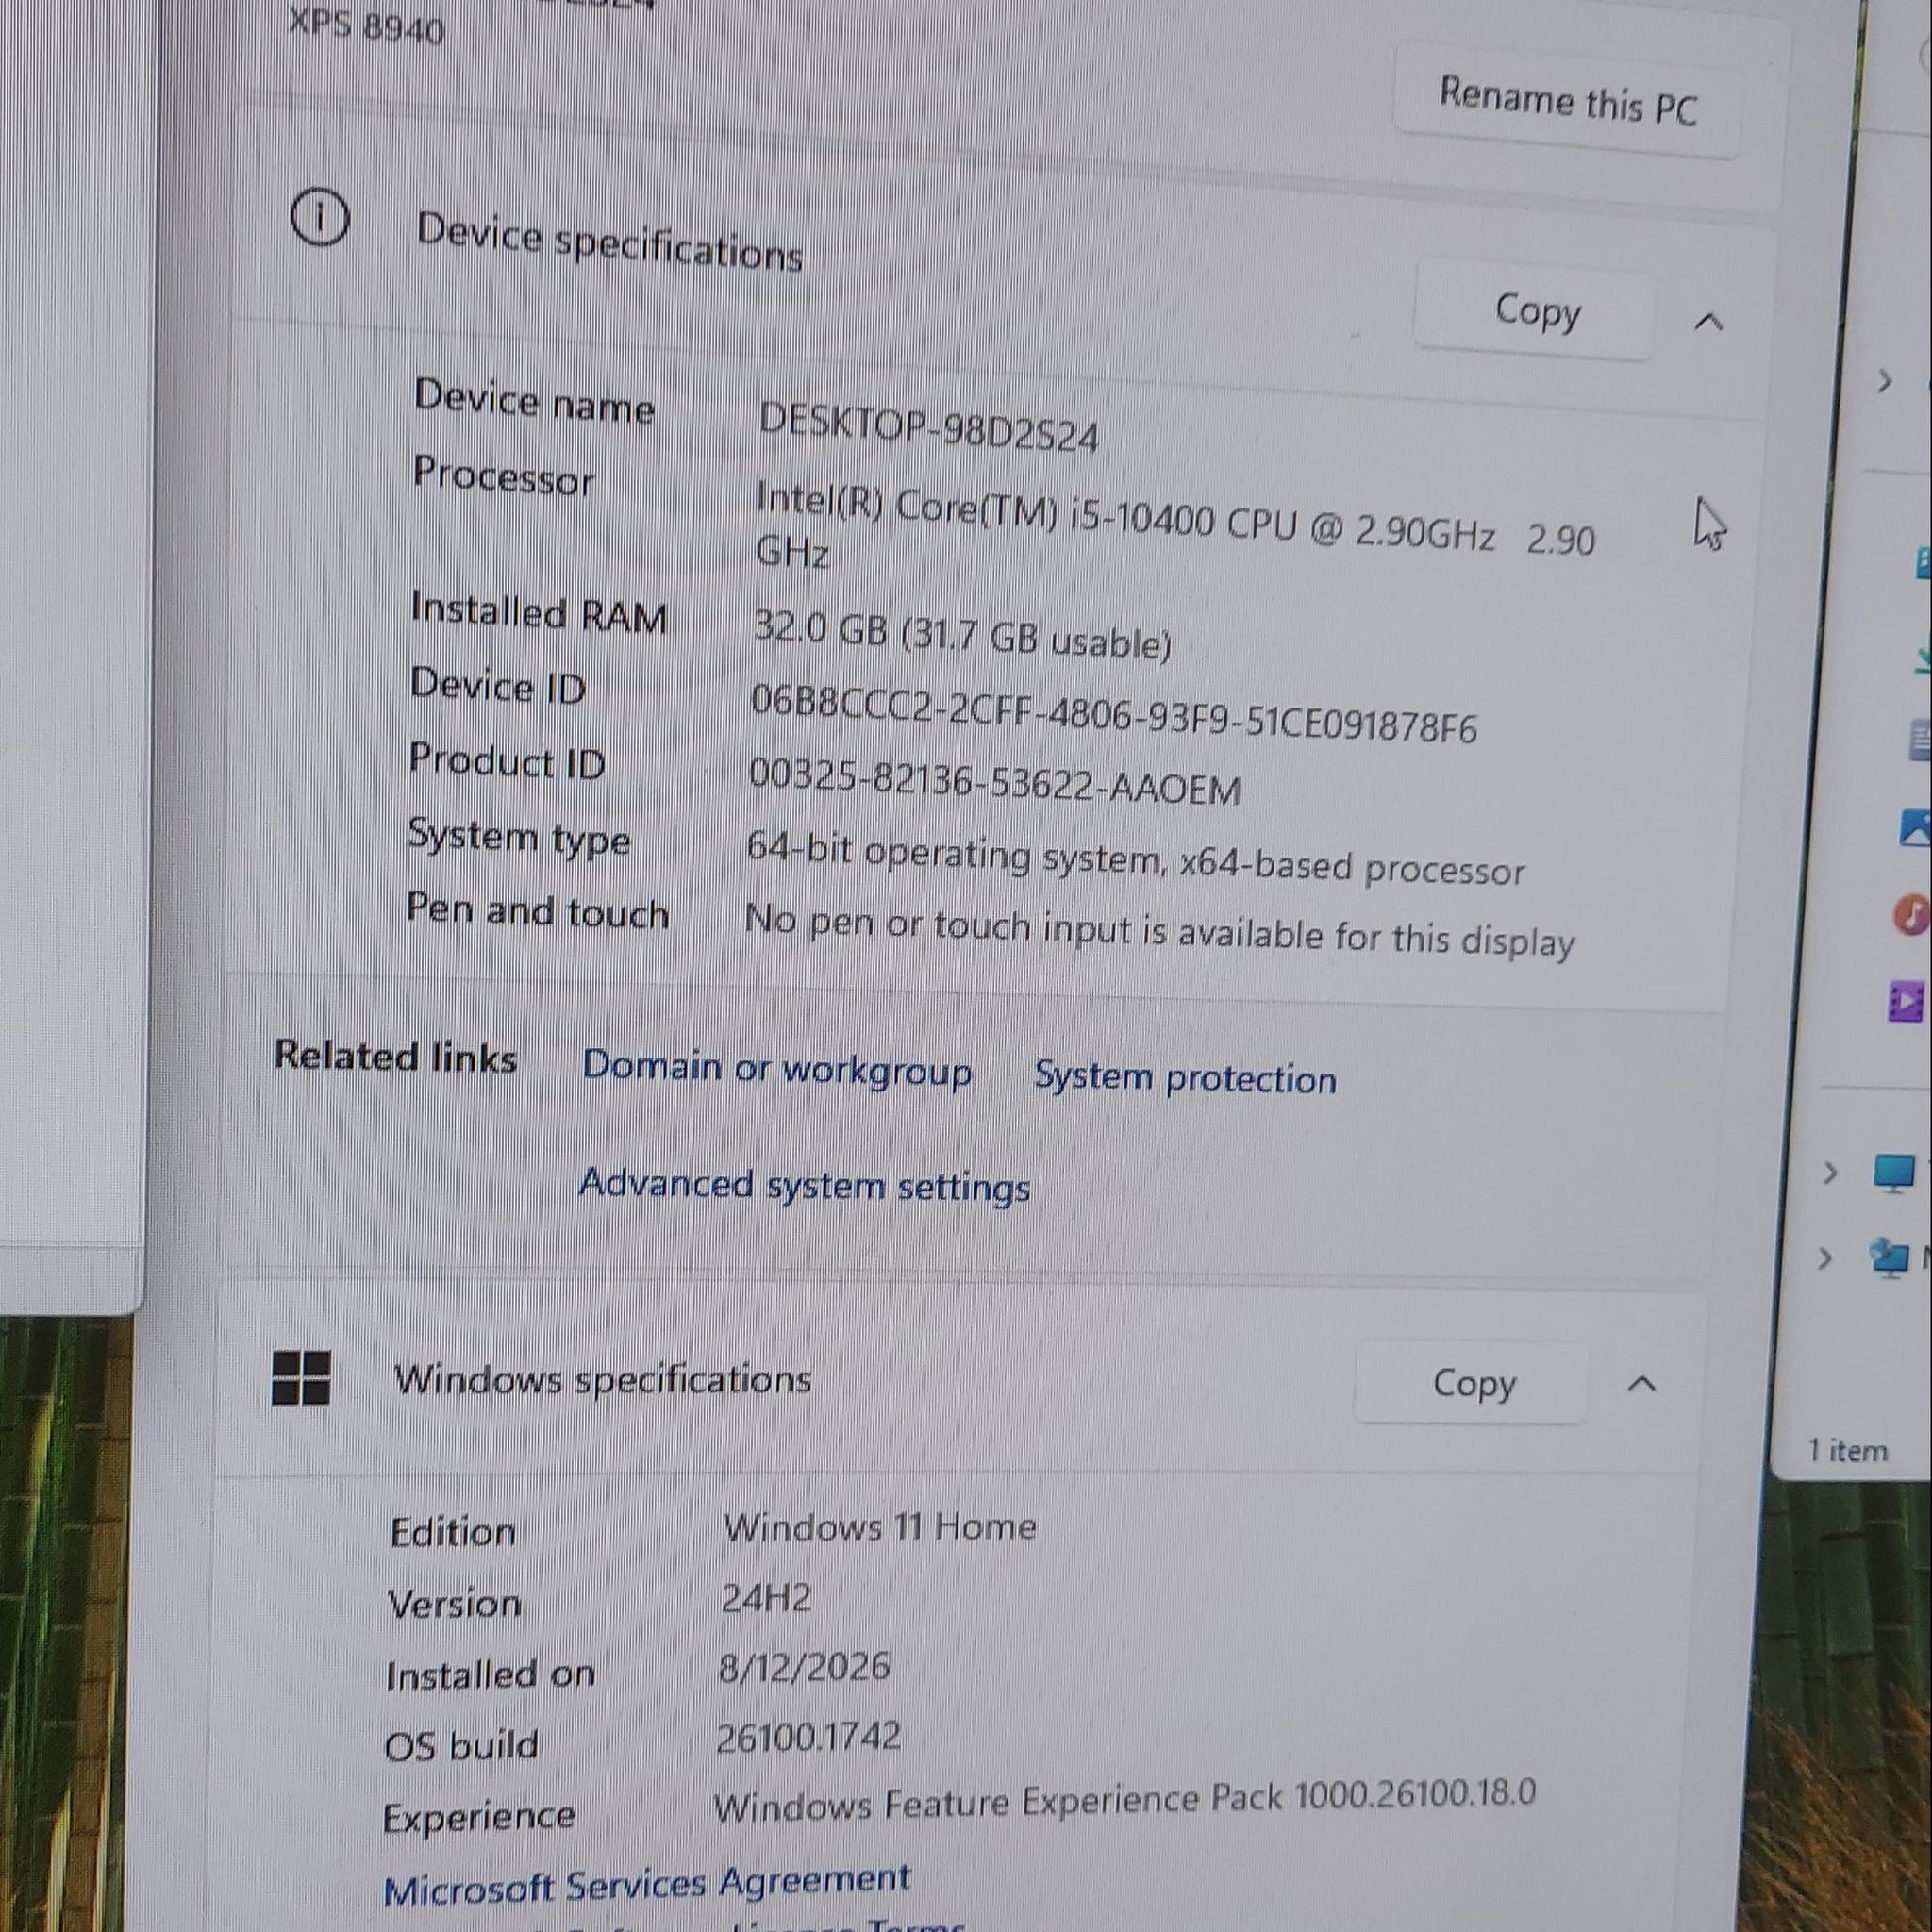Viewport: 1932px width, 1932px height.
Task: Click the edition value "Windows 11 Home"
Action: pos(880,1528)
